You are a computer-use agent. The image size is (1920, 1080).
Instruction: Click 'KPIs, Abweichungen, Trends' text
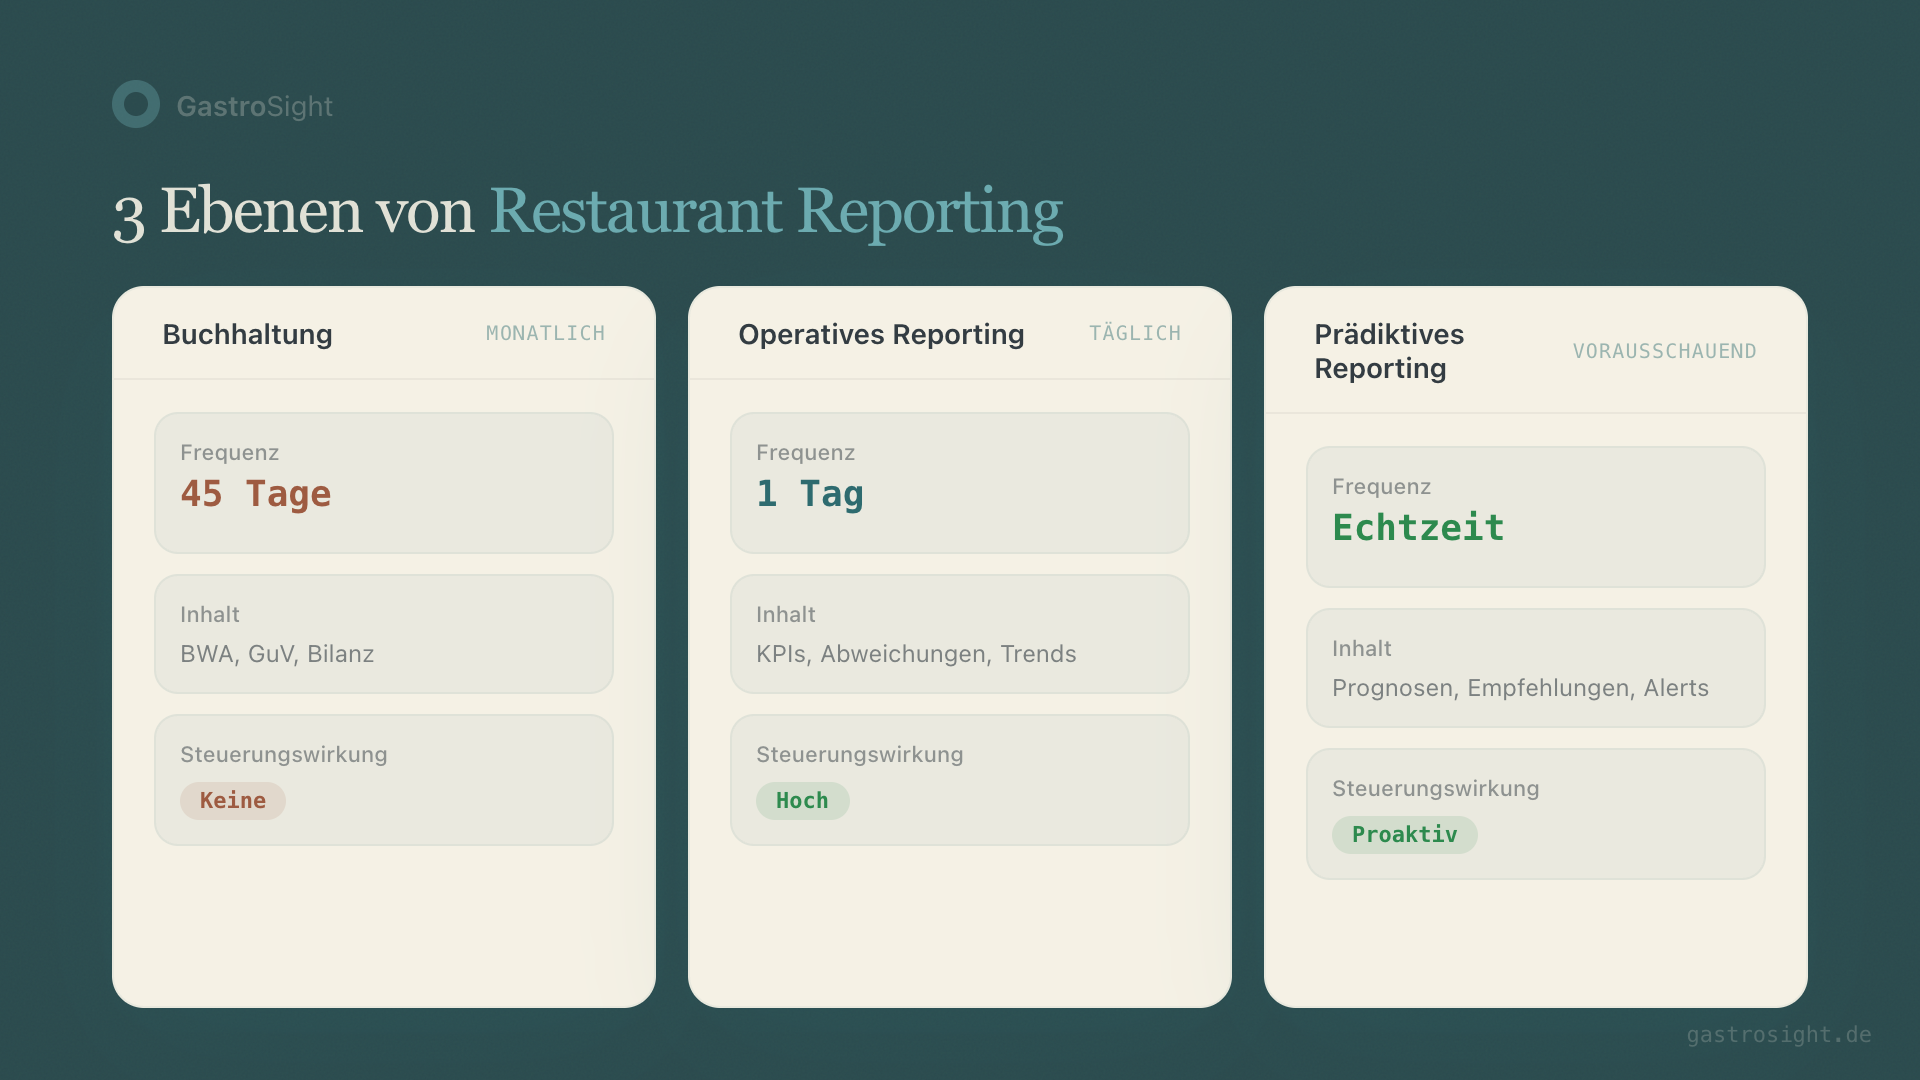click(916, 654)
